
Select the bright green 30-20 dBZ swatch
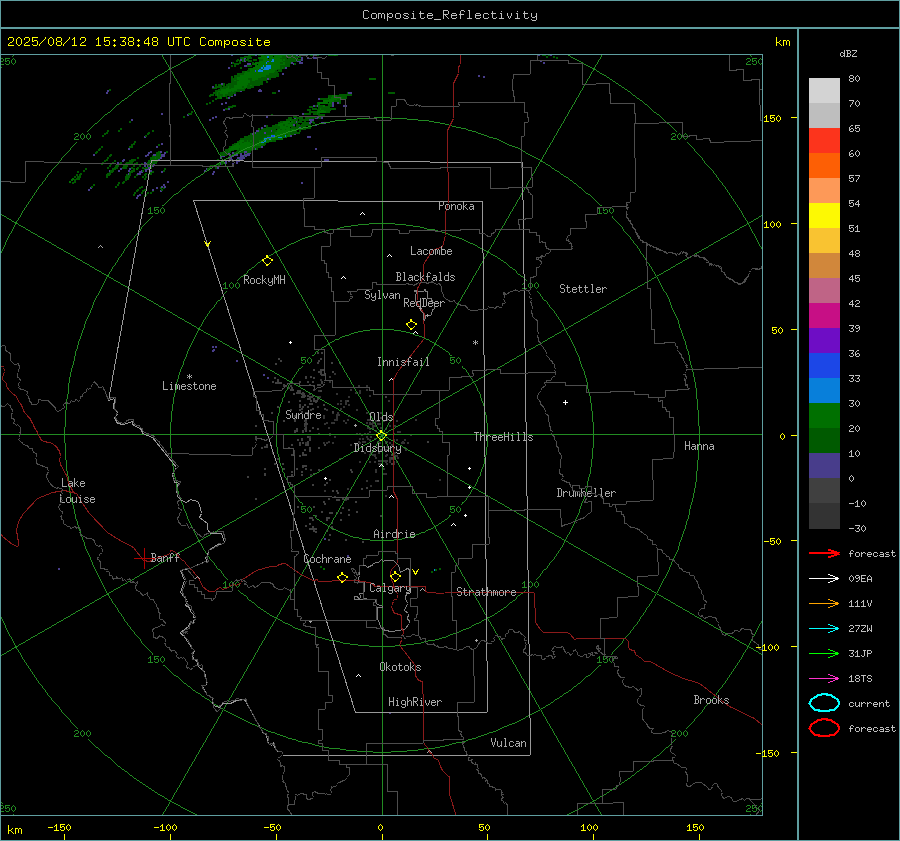coord(824,416)
